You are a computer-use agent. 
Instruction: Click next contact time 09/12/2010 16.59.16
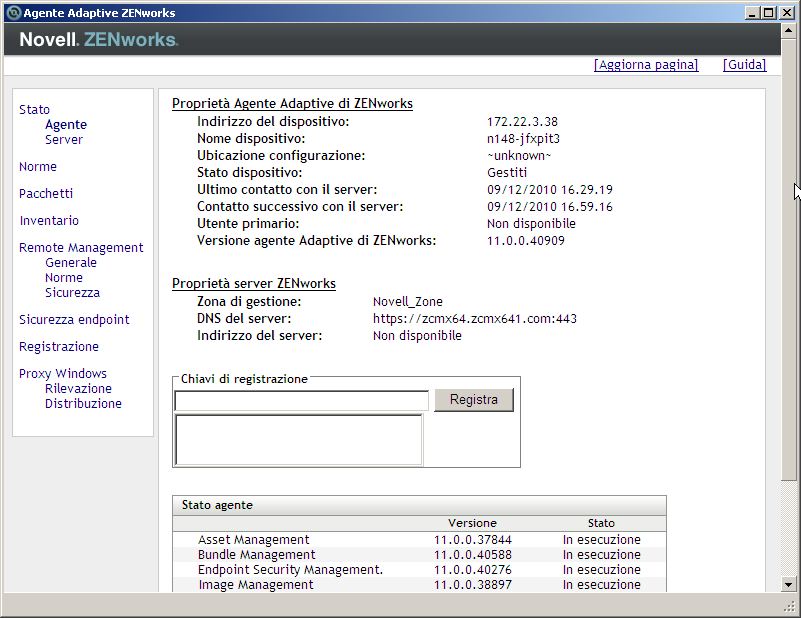click(x=550, y=207)
